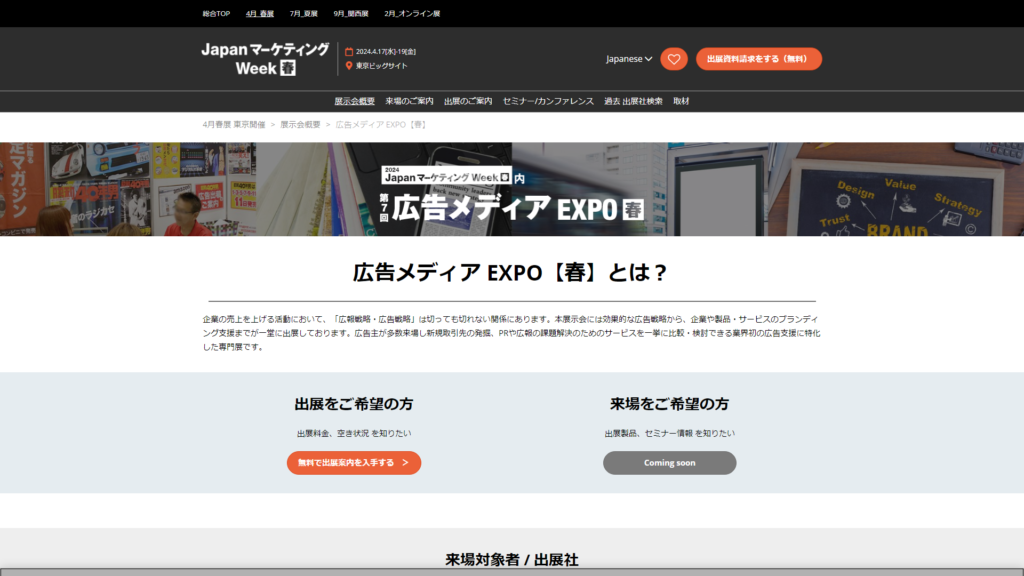Viewport: 1024px width, 576px height.
Task: Click the venue text 東京ビッグサイト
Action: coord(381,66)
